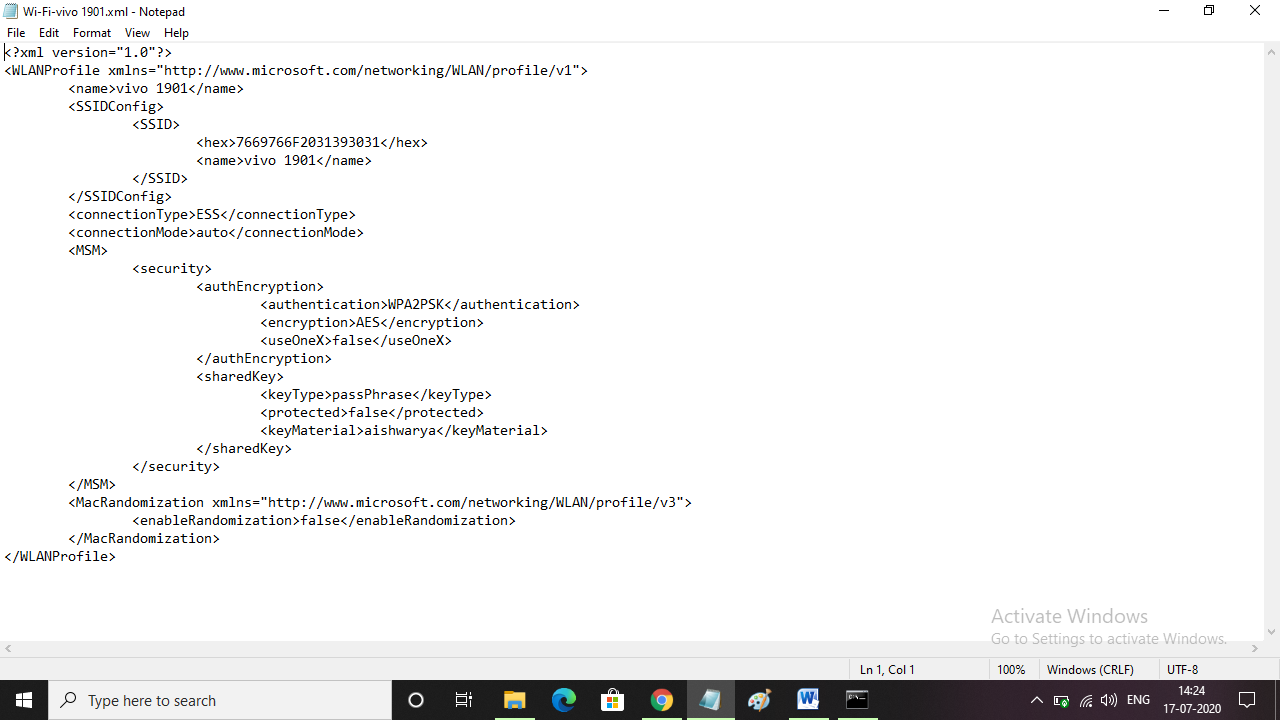Open Cortana from the taskbar
The width and height of the screenshot is (1280, 720).
pyautogui.click(x=416, y=700)
